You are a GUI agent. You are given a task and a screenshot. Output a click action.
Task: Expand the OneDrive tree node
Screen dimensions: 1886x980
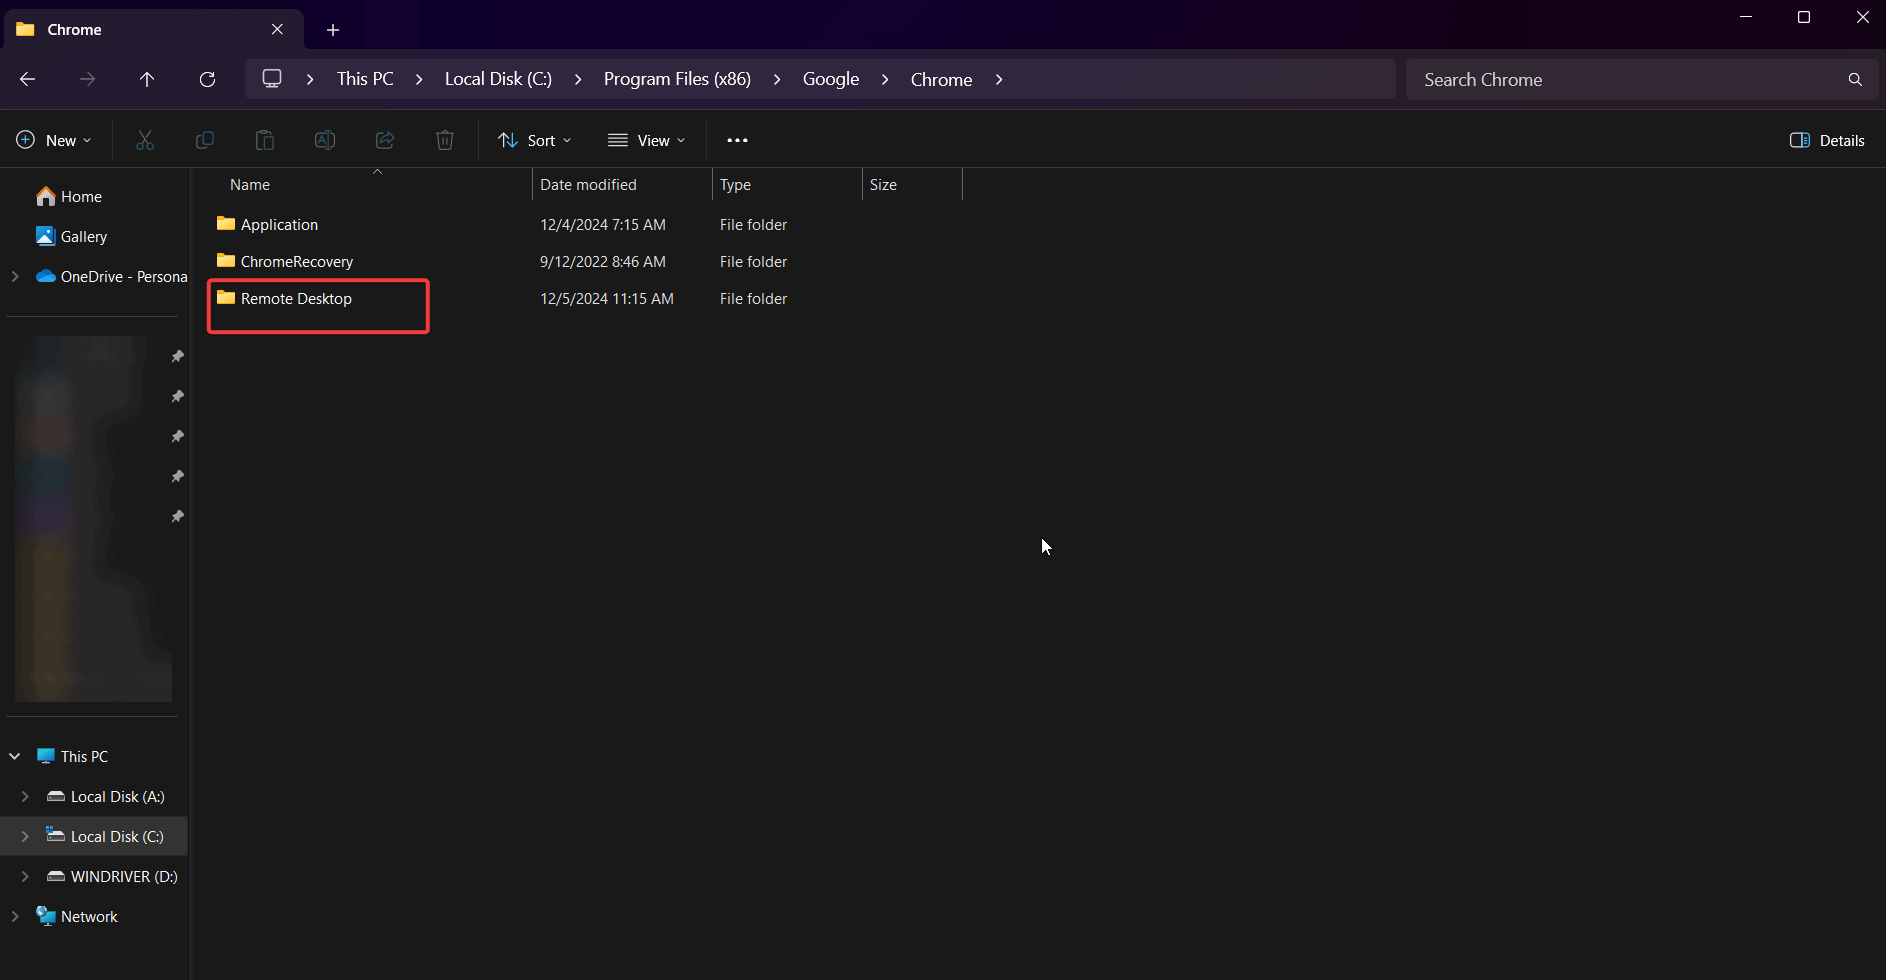click(x=15, y=276)
